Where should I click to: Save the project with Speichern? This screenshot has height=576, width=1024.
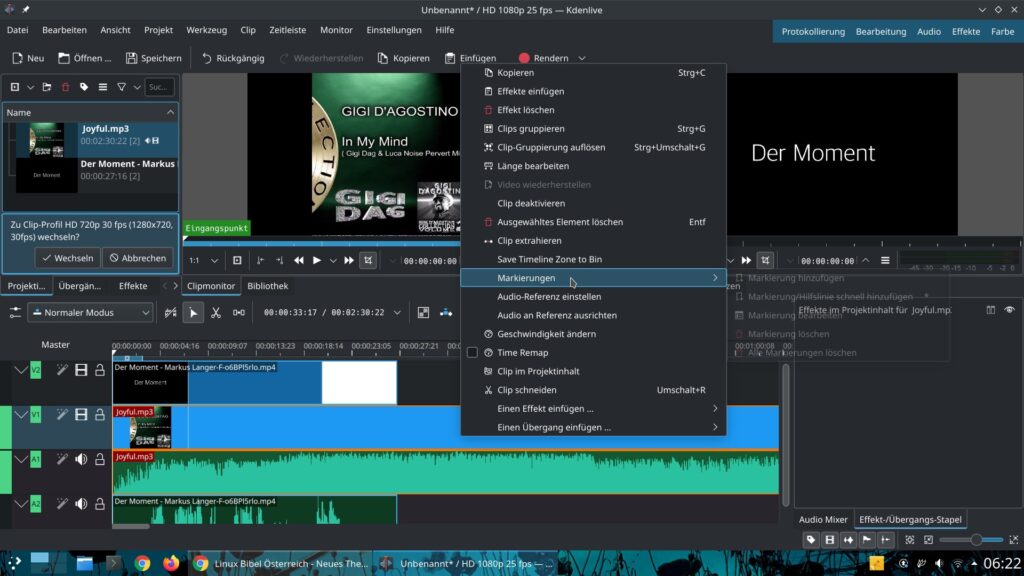[153, 58]
